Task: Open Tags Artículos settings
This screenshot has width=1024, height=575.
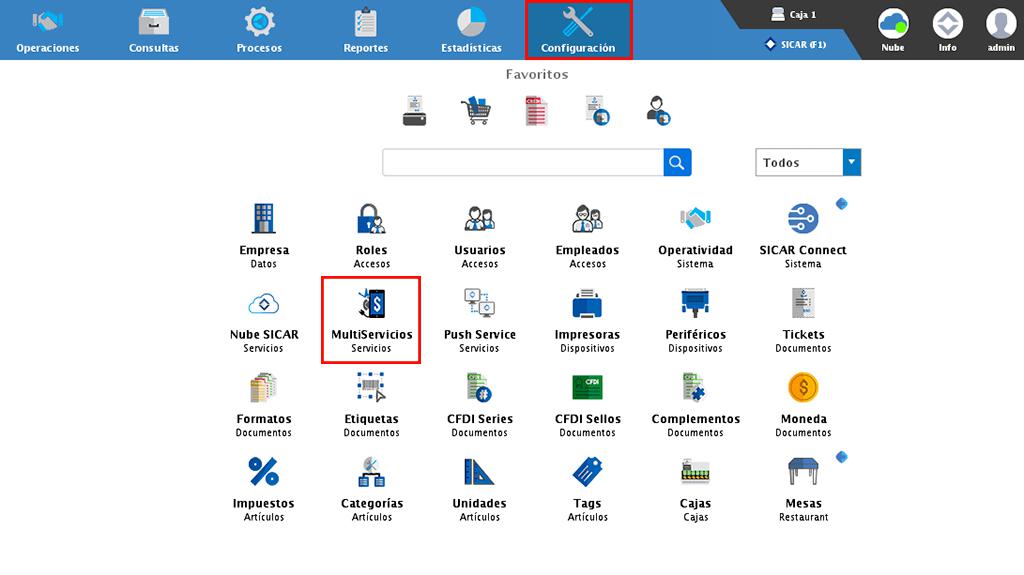Action: coord(588,489)
